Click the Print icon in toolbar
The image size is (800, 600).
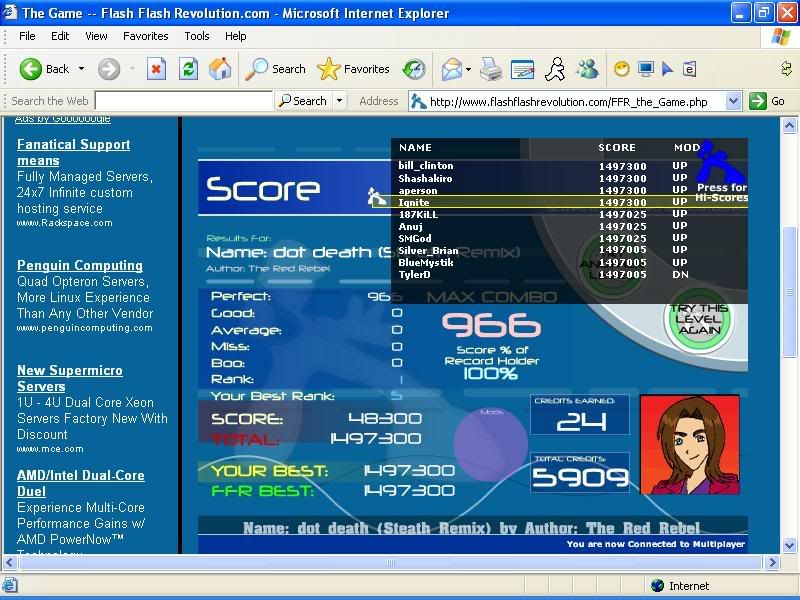coord(490,69)
